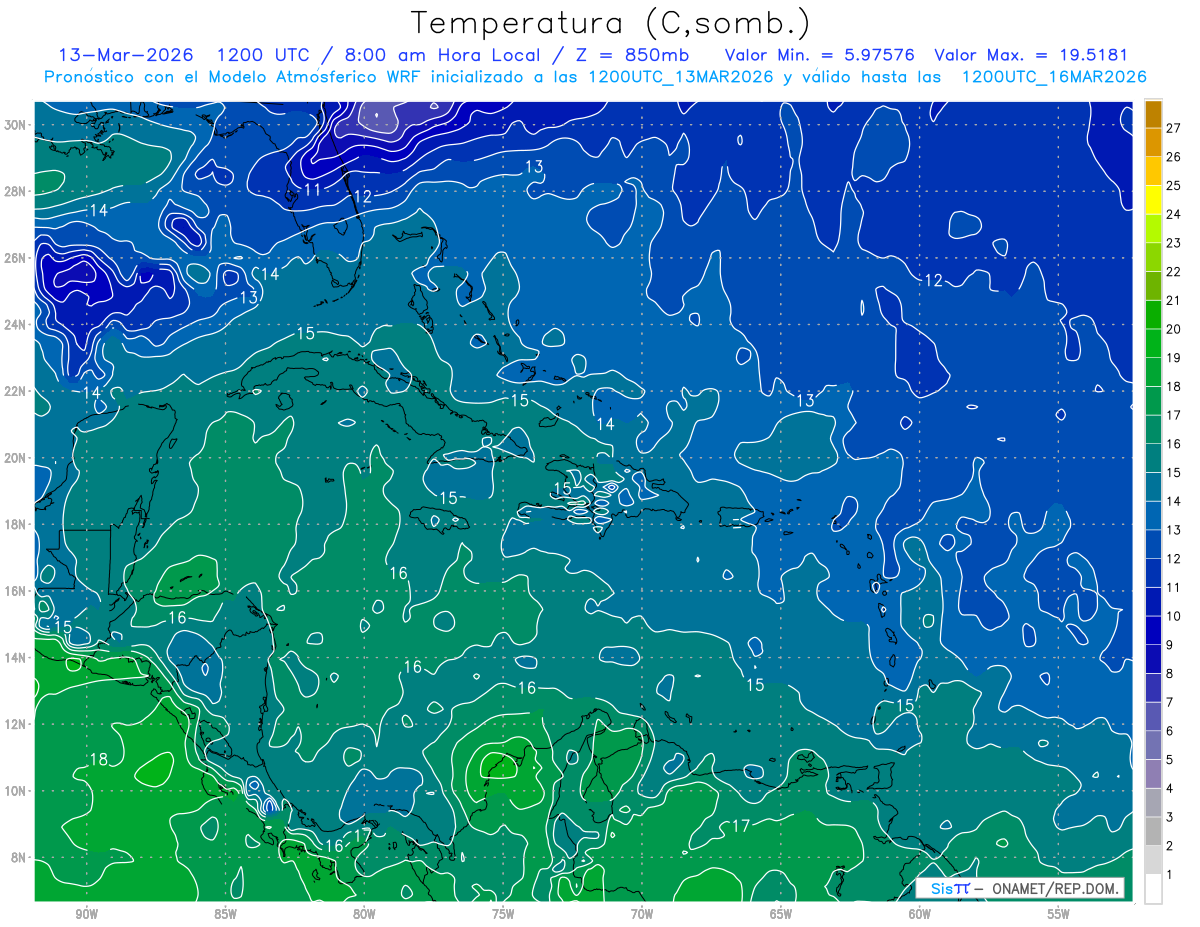This screenshot has width=1200, height=927.
Task: Click the value '25' in the color legend
Action: click(1174, 185)
